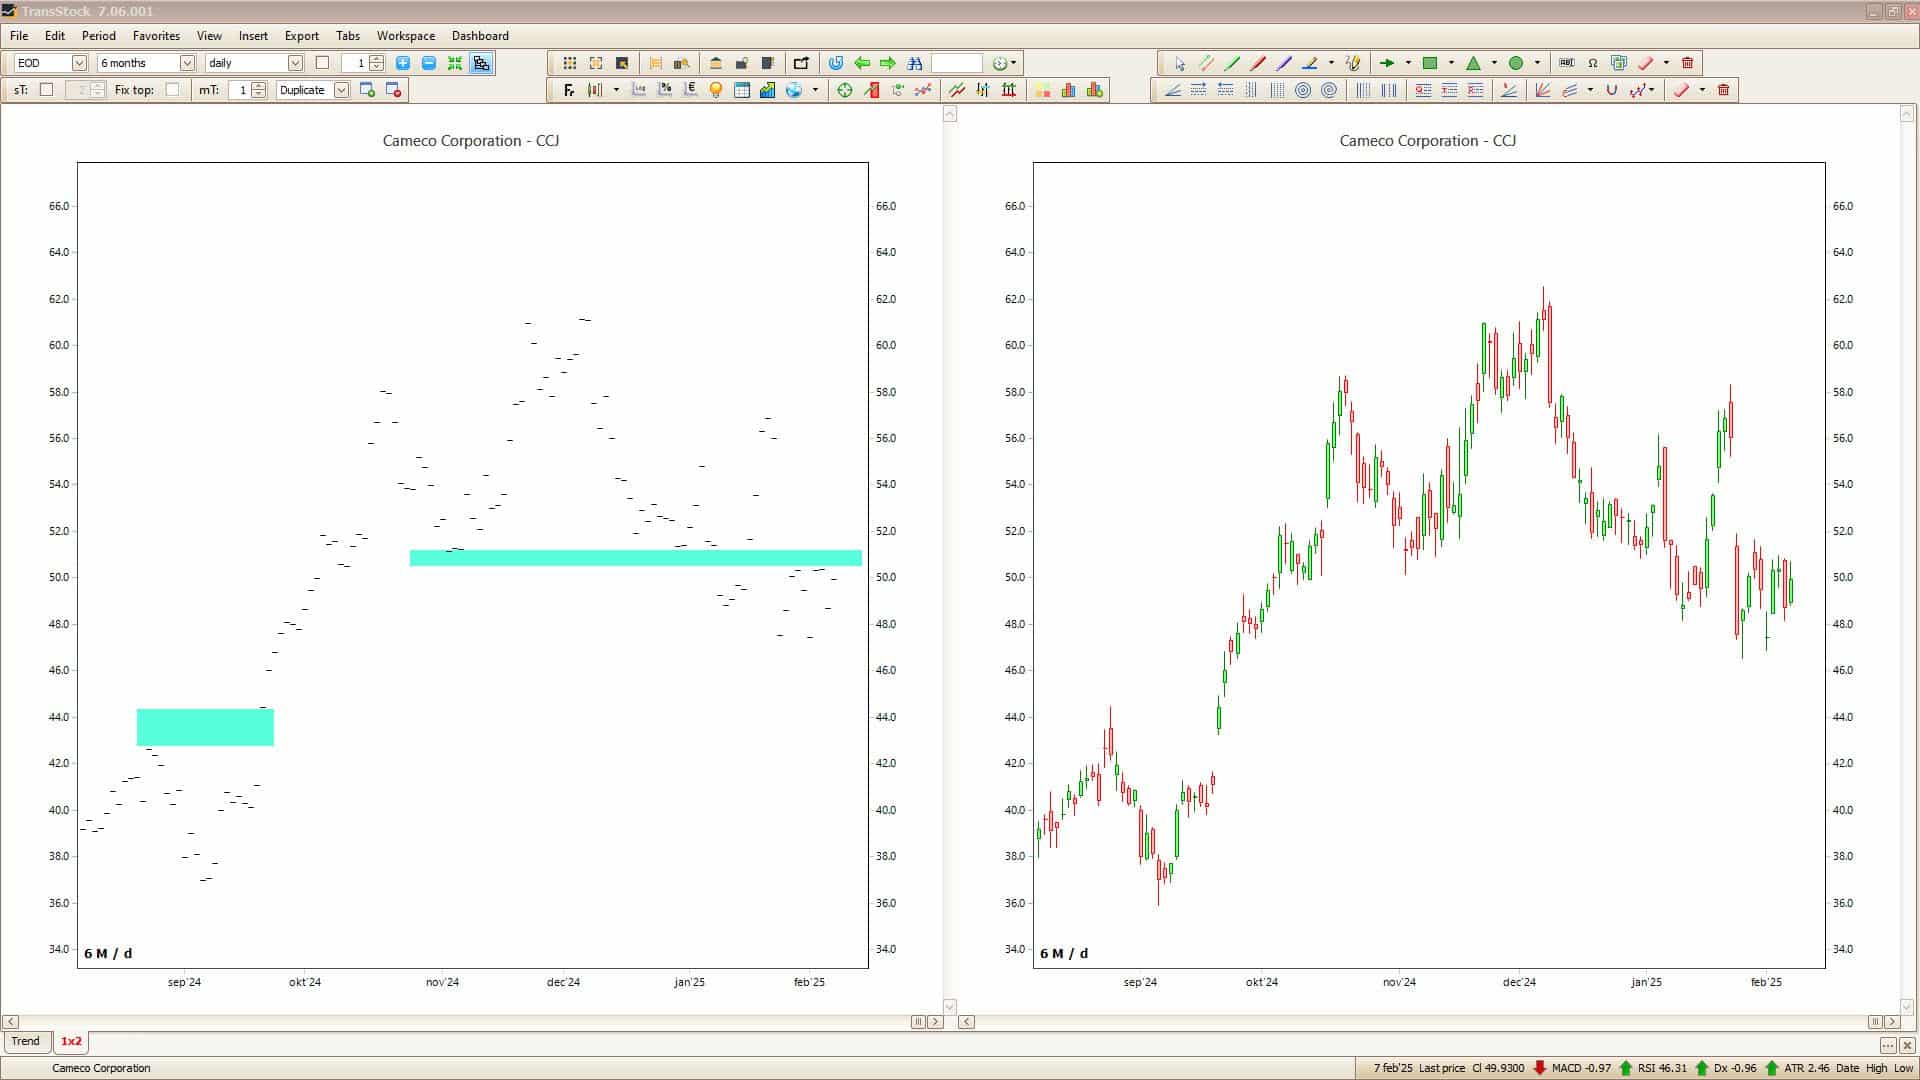Click the blue minus zoom-out icon
This screenshot has width=1920, height=1080.
click(429, 63)
